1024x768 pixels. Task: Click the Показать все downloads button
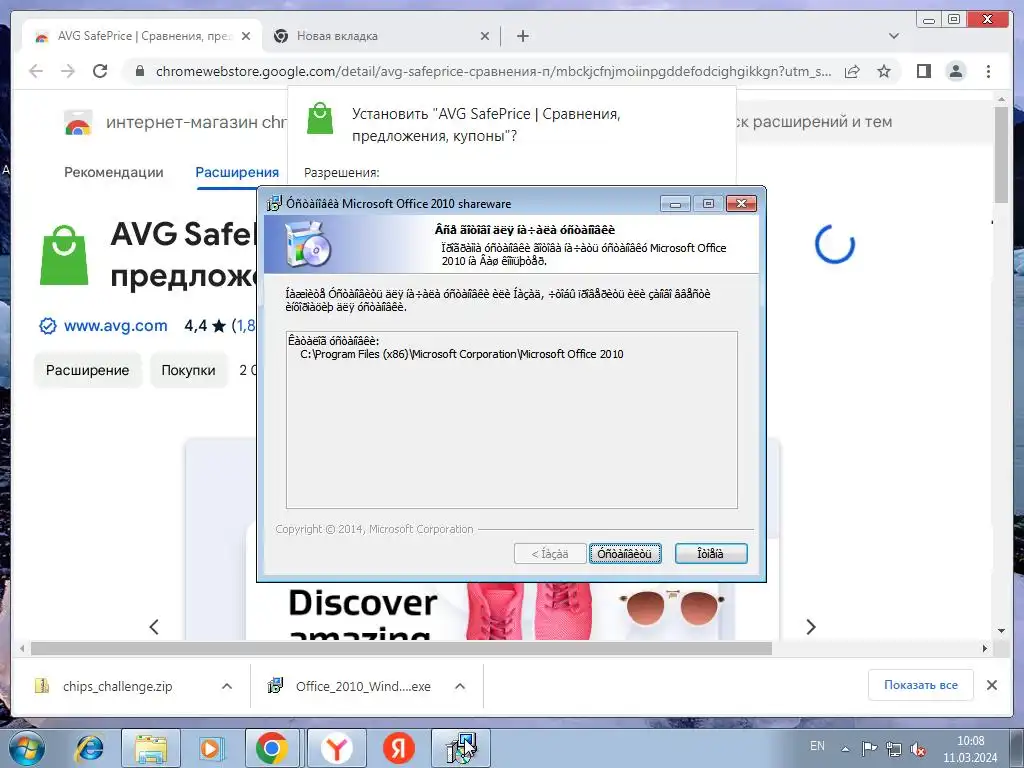click(x=921, y=685)
